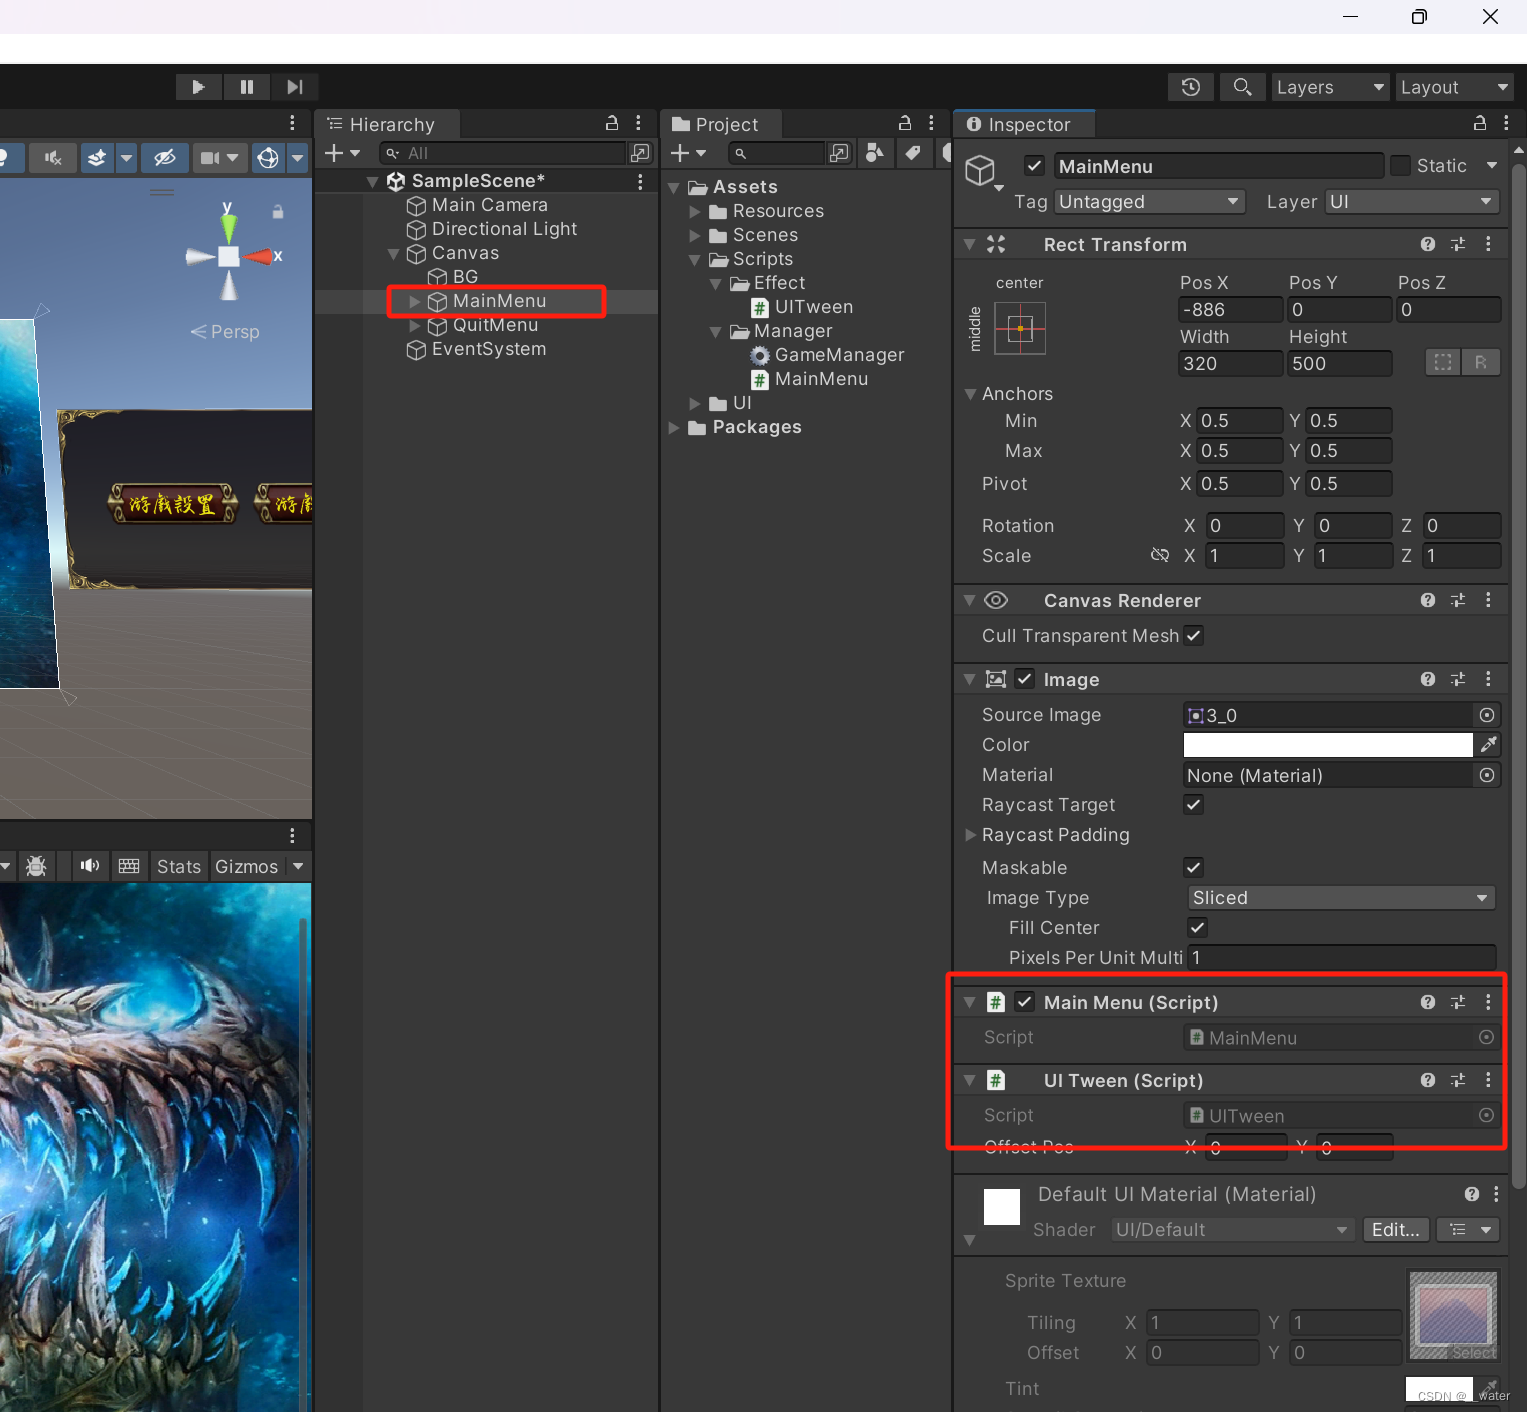
Task: Open the Shader dropdown showing UI/Default
Action: (x=1232, y=1230)
